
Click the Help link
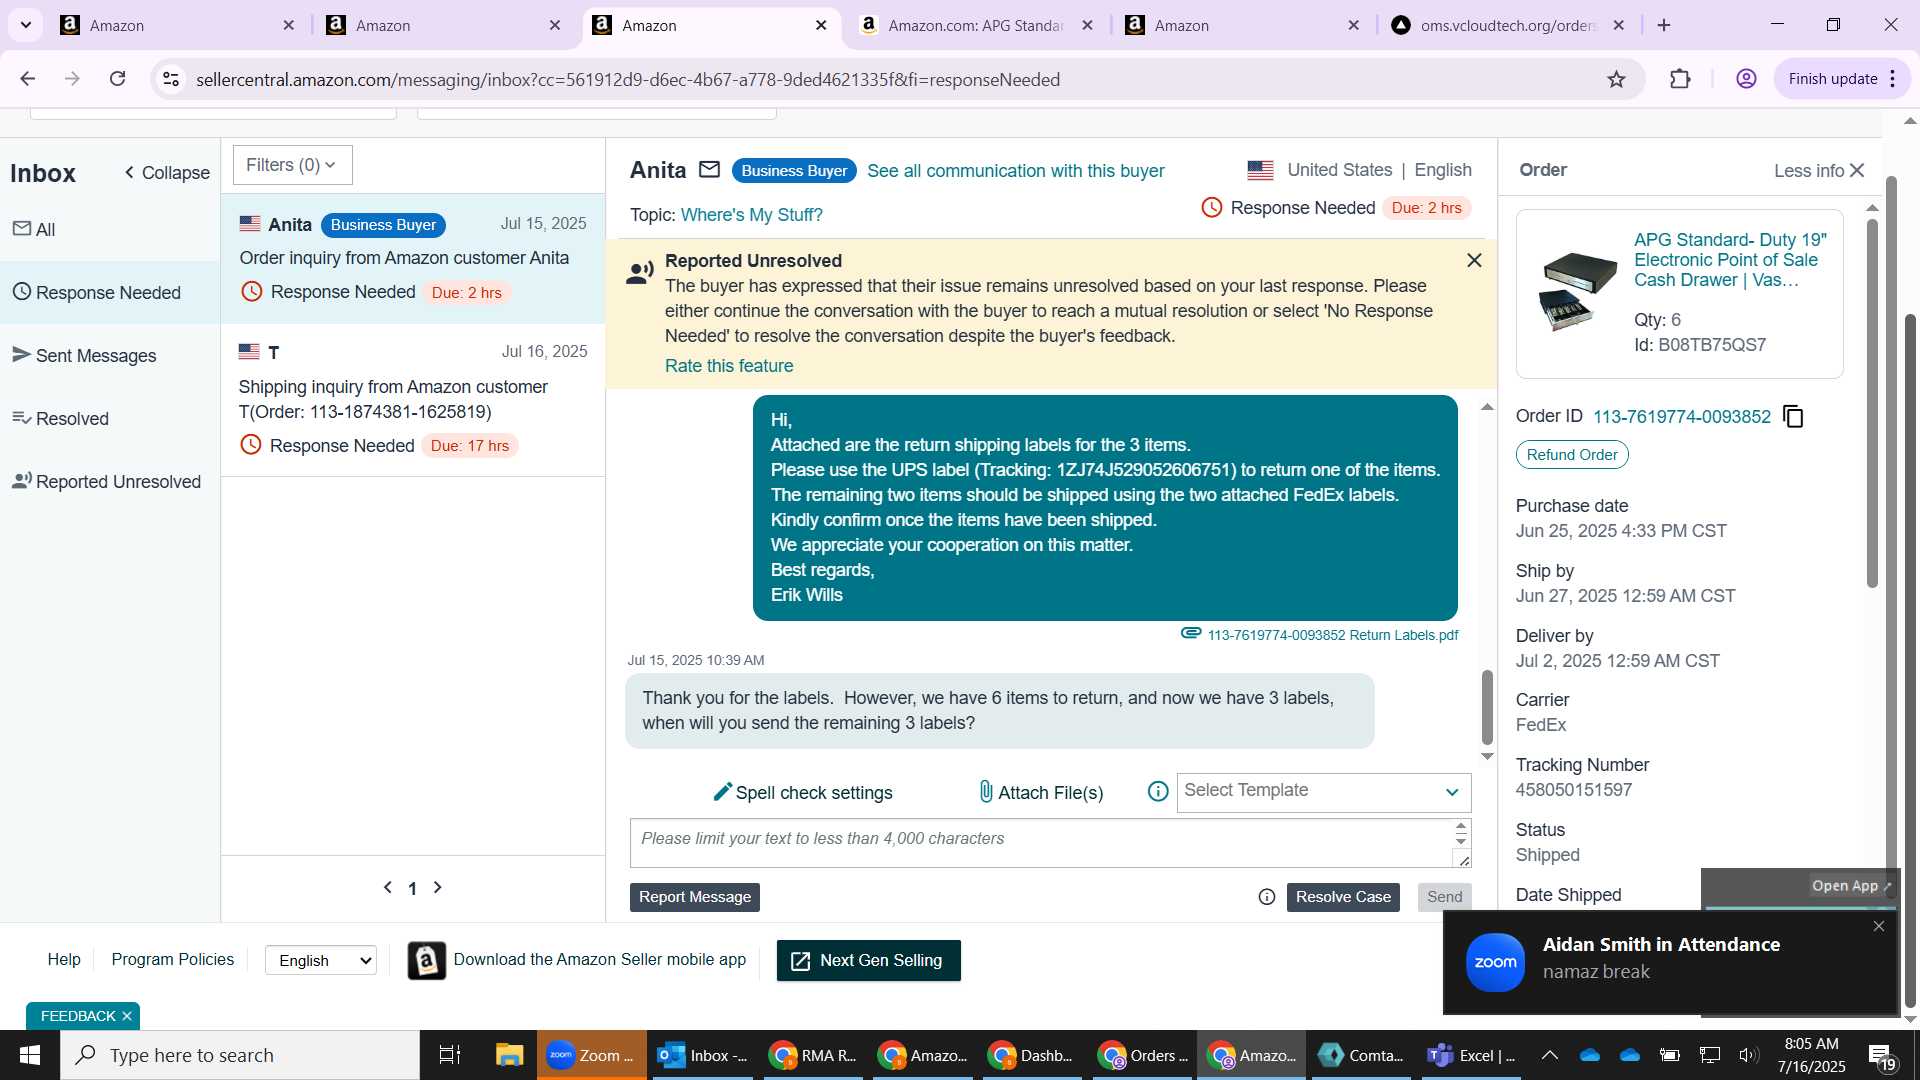pyautogui.click(x=64, y=959)
